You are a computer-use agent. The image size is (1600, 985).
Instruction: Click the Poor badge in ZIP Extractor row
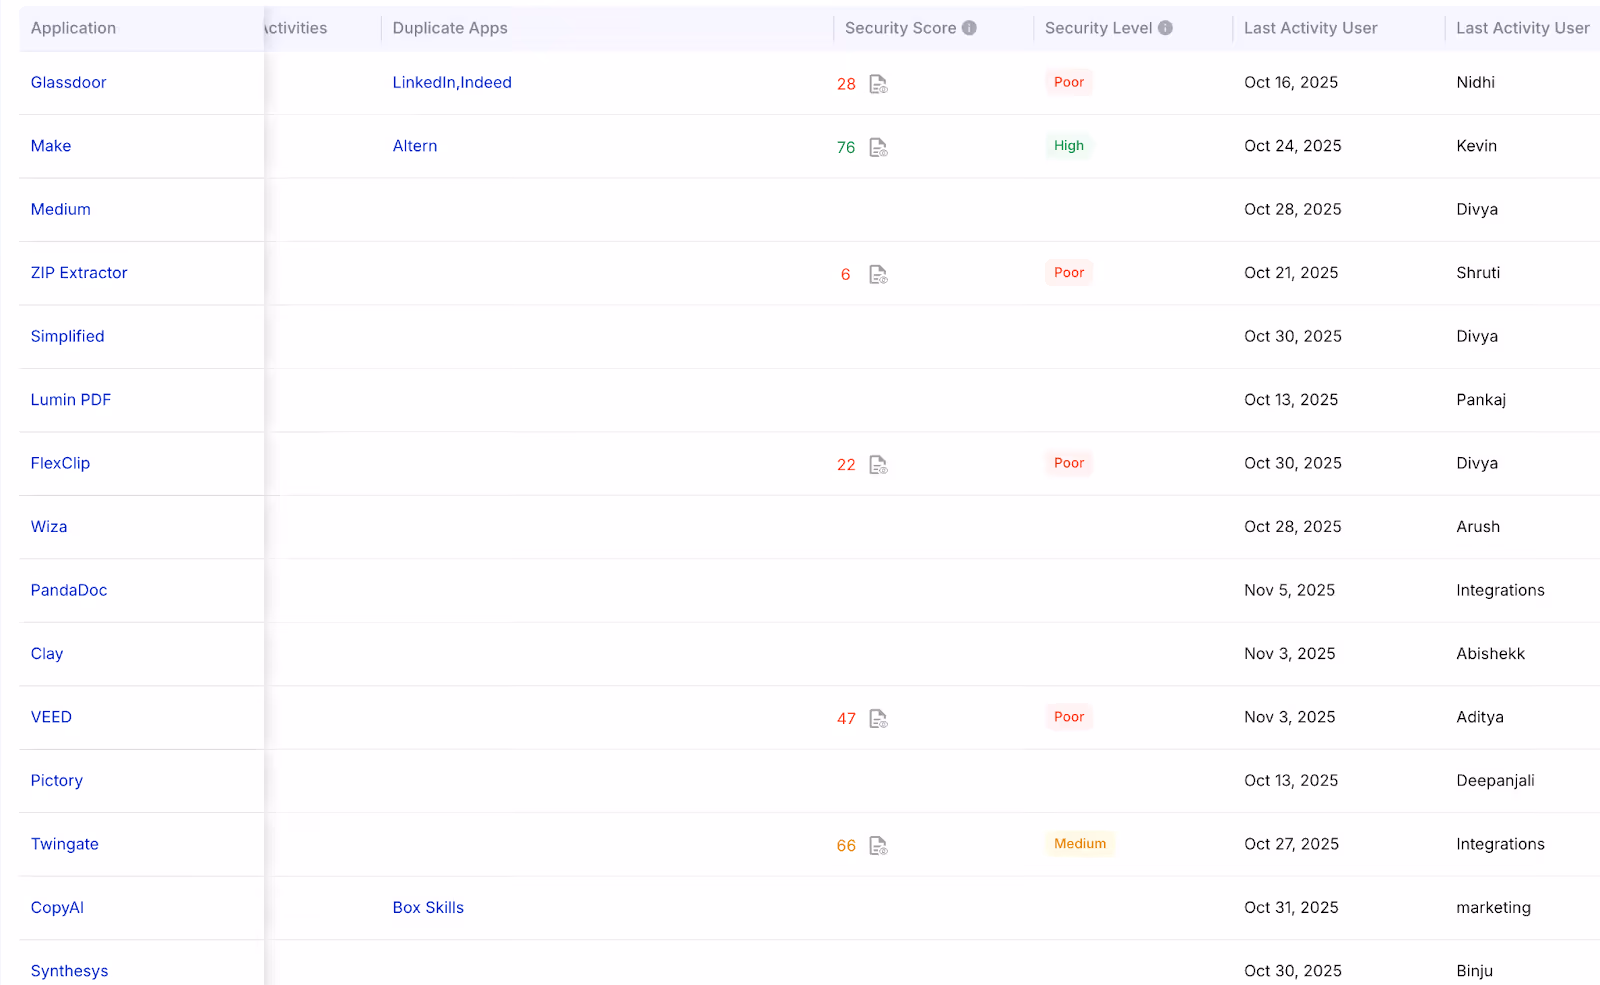pyautogui.click(x=1069, y=273)
